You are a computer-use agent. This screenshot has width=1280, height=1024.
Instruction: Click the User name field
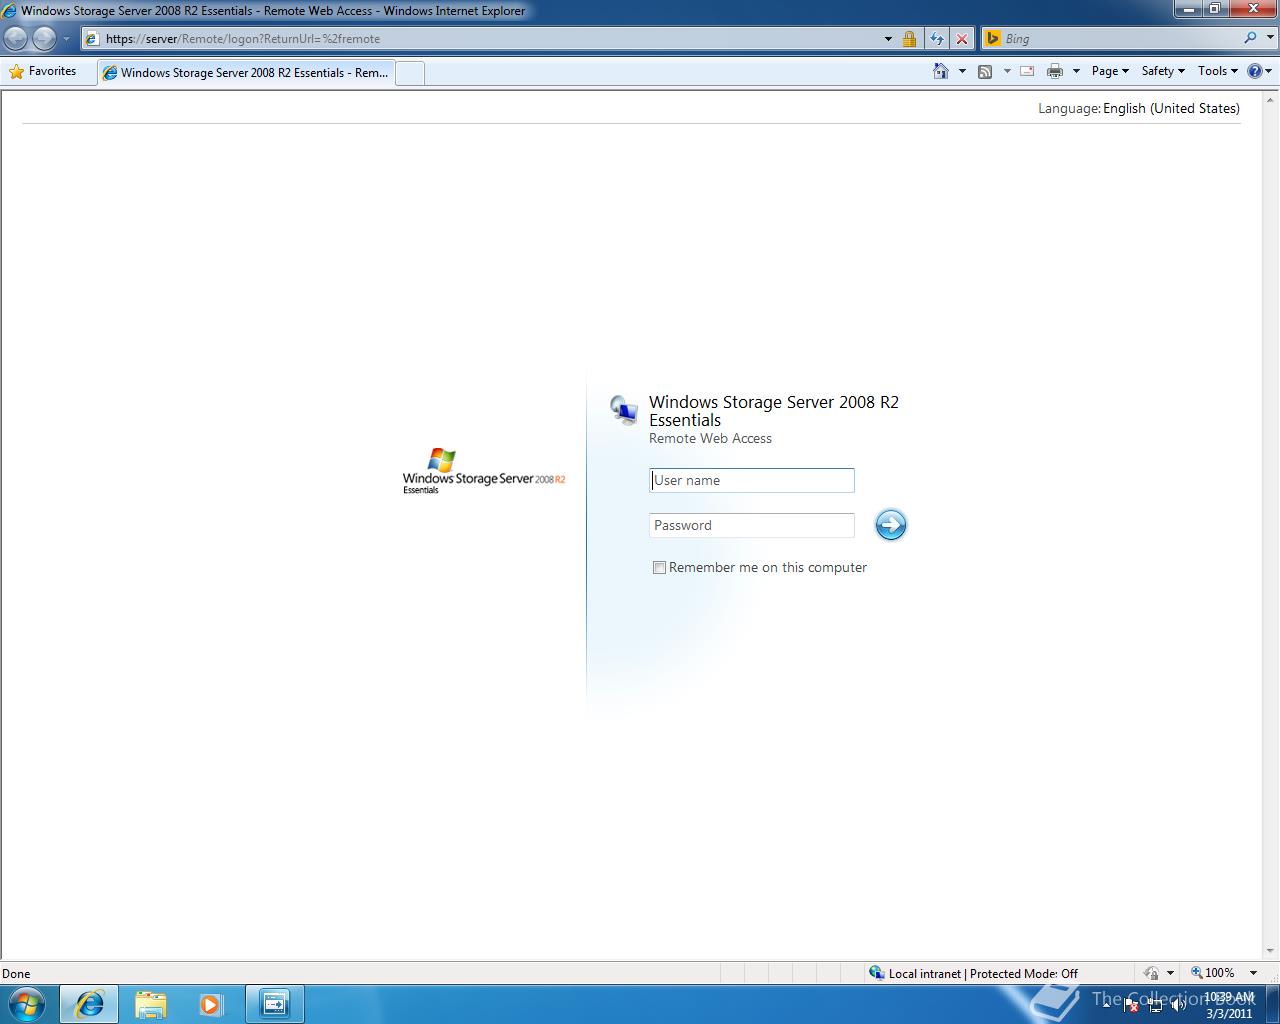[x=752, y=480]
